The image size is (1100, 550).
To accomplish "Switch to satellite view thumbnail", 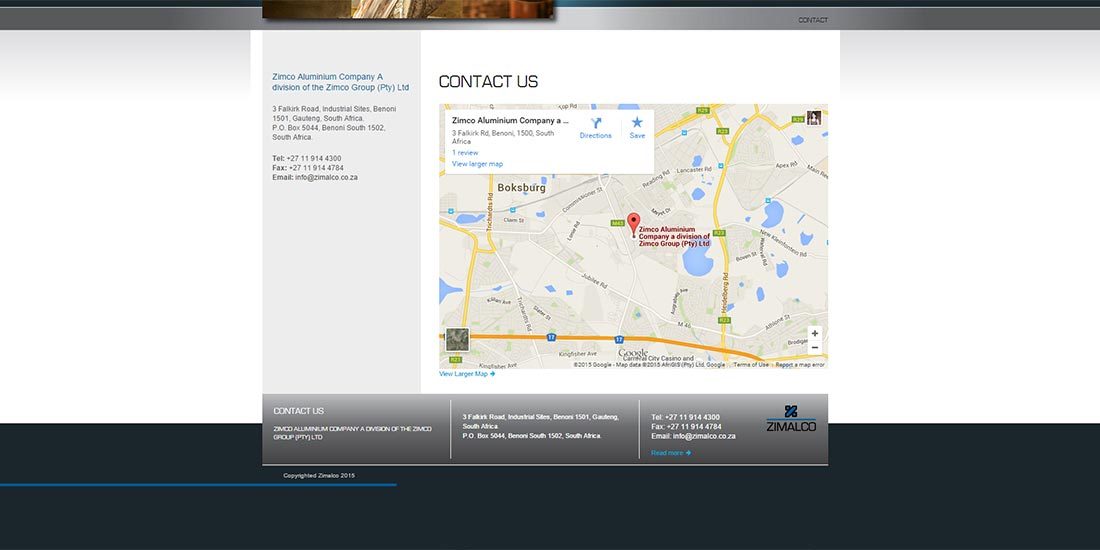I will click(x=457, y=340).
